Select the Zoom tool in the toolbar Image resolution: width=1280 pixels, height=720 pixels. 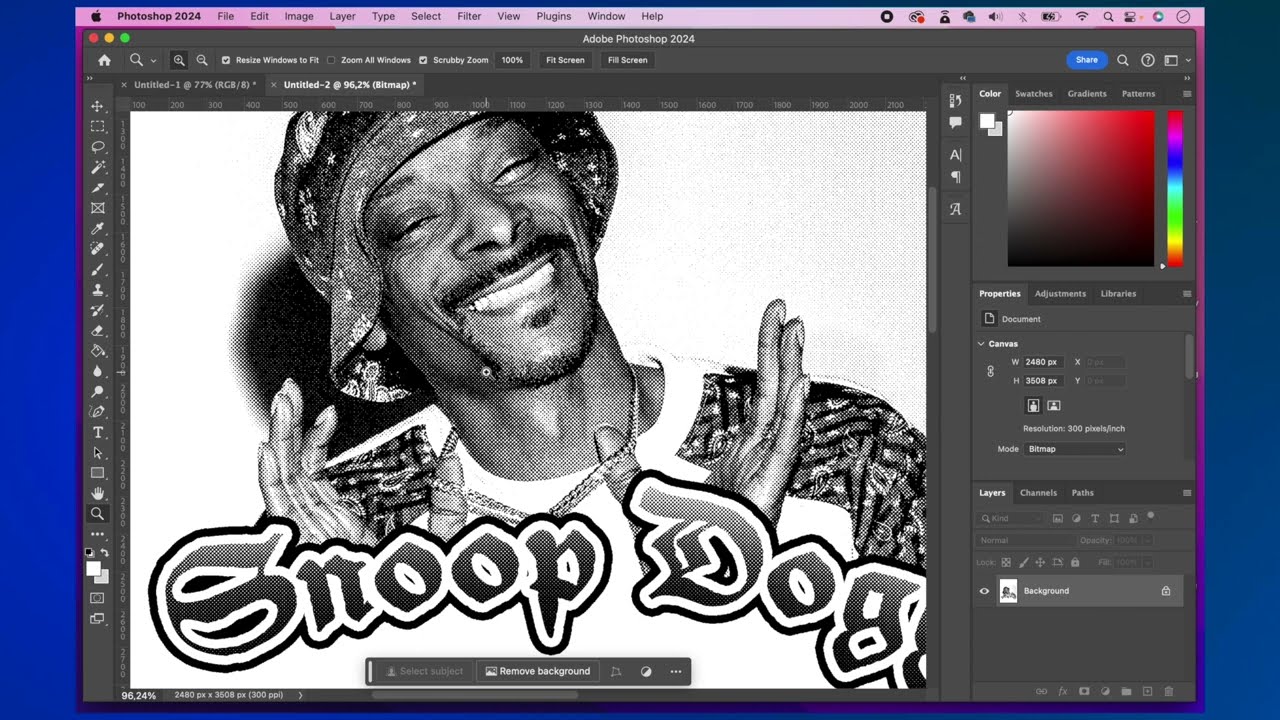coord(98,514)
